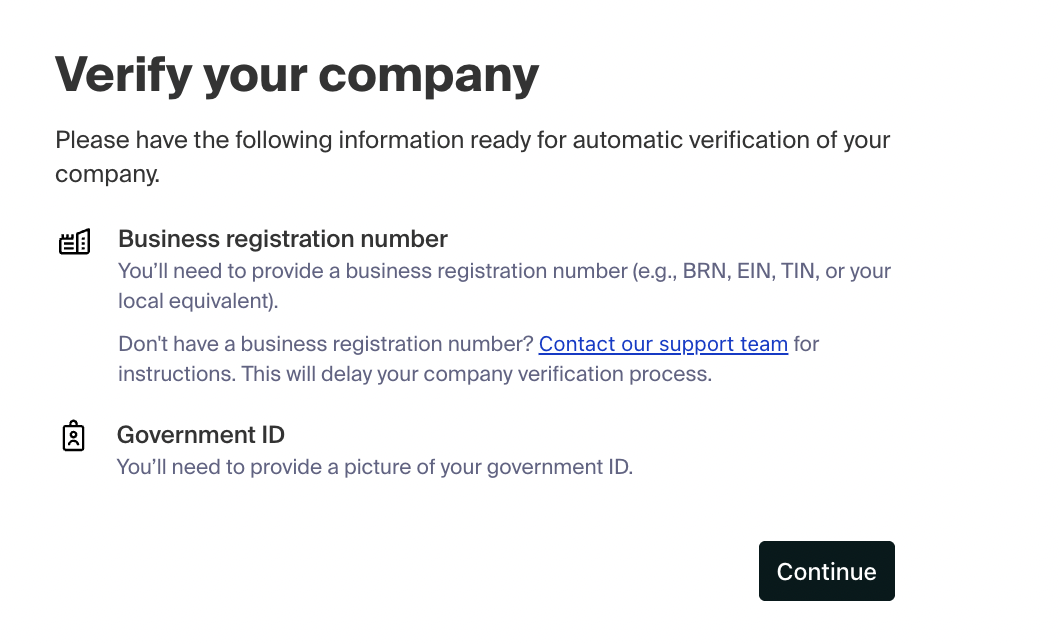Click the Don't have a registration number question

point(326,344)
